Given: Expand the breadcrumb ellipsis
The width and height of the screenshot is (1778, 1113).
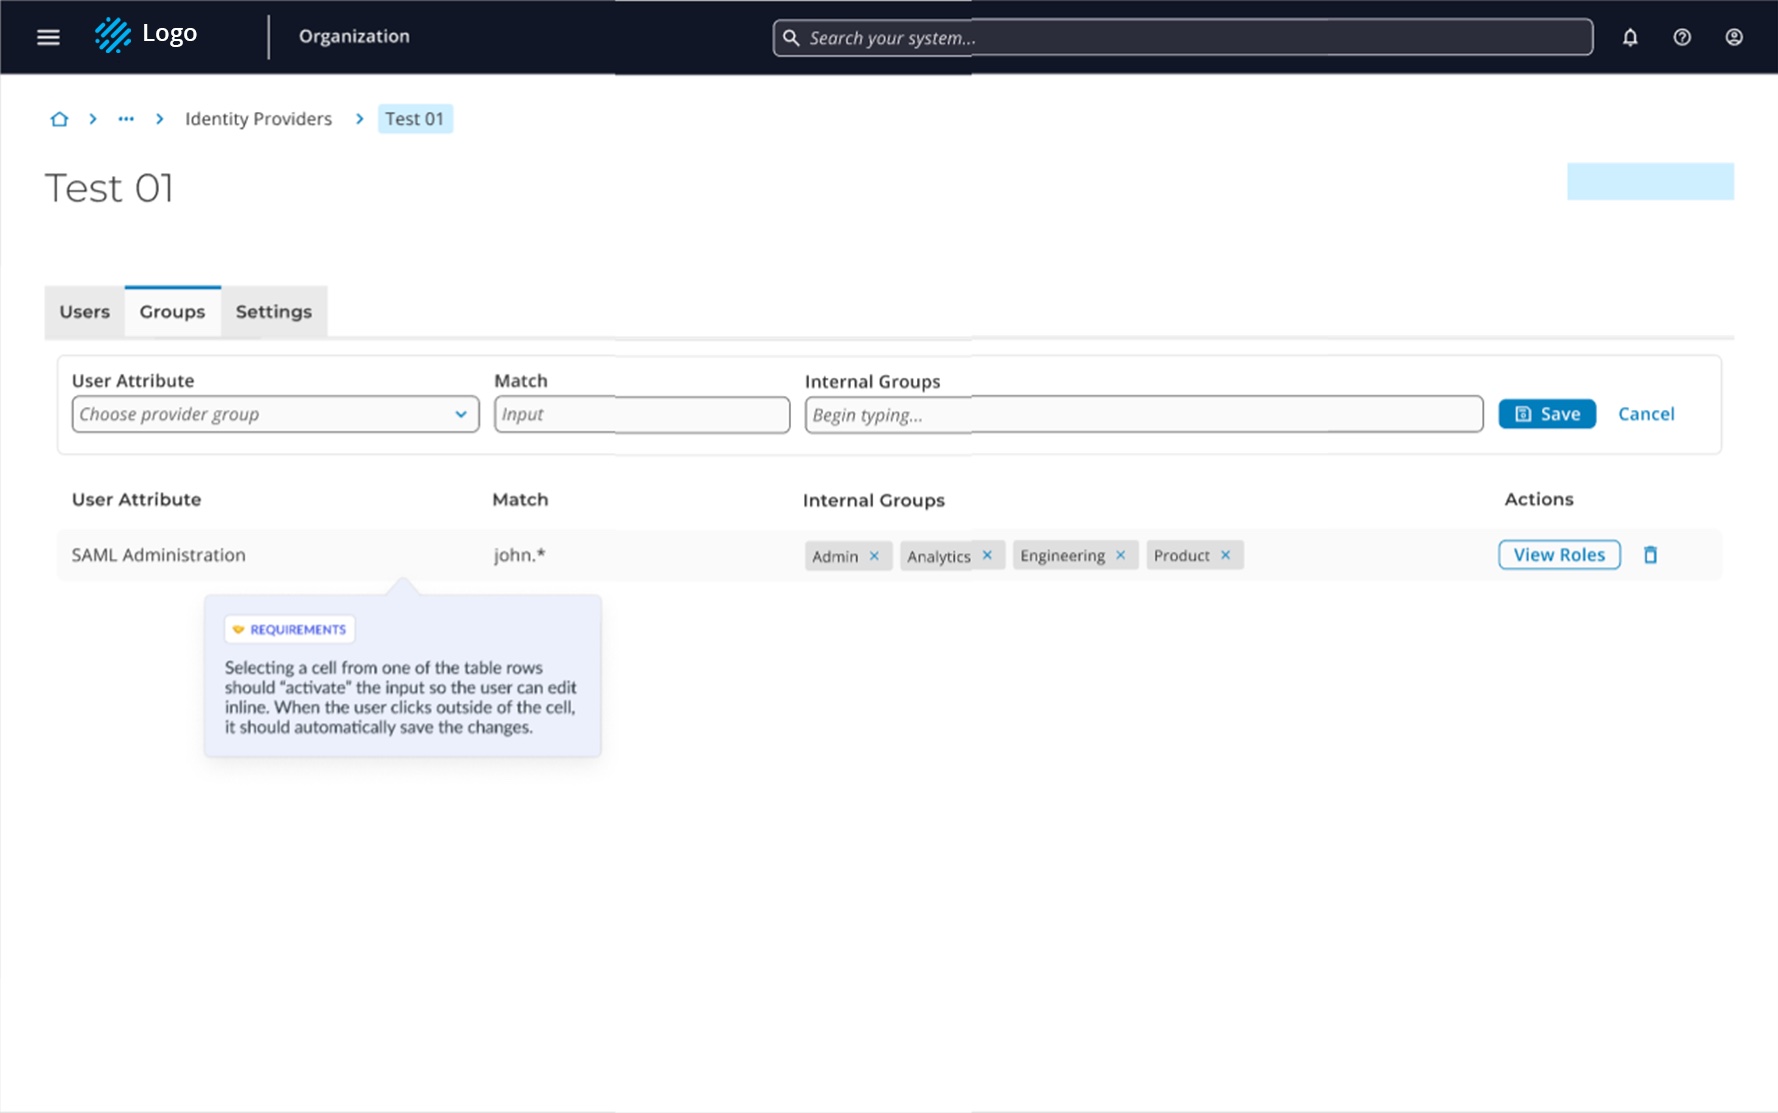Looking at the screenshot, I should 126,119.
